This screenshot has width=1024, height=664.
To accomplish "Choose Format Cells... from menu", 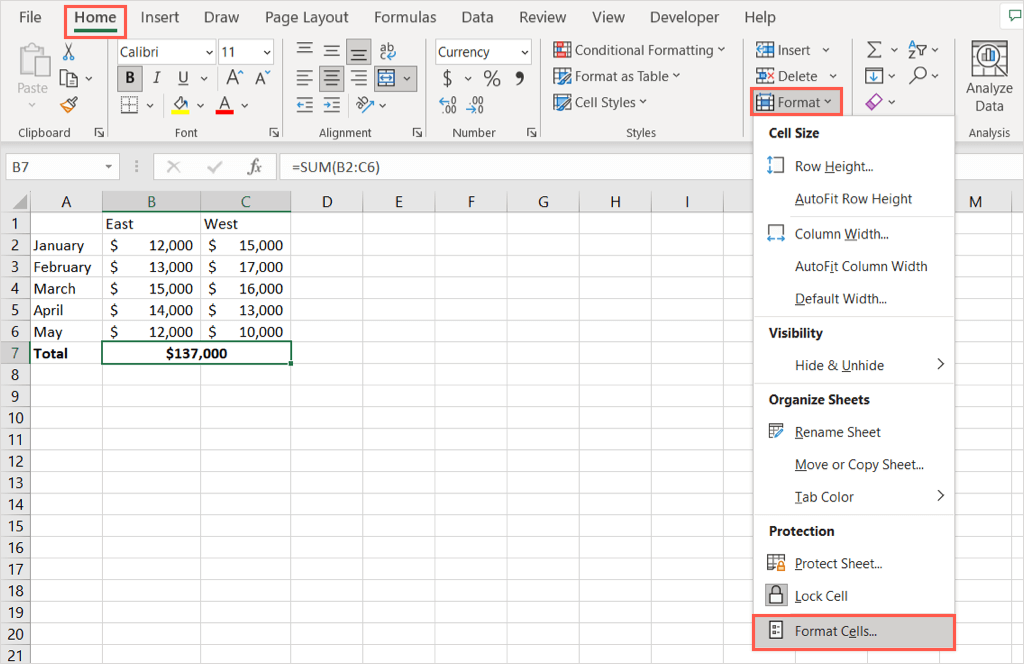I will click(x=854, y=631).
